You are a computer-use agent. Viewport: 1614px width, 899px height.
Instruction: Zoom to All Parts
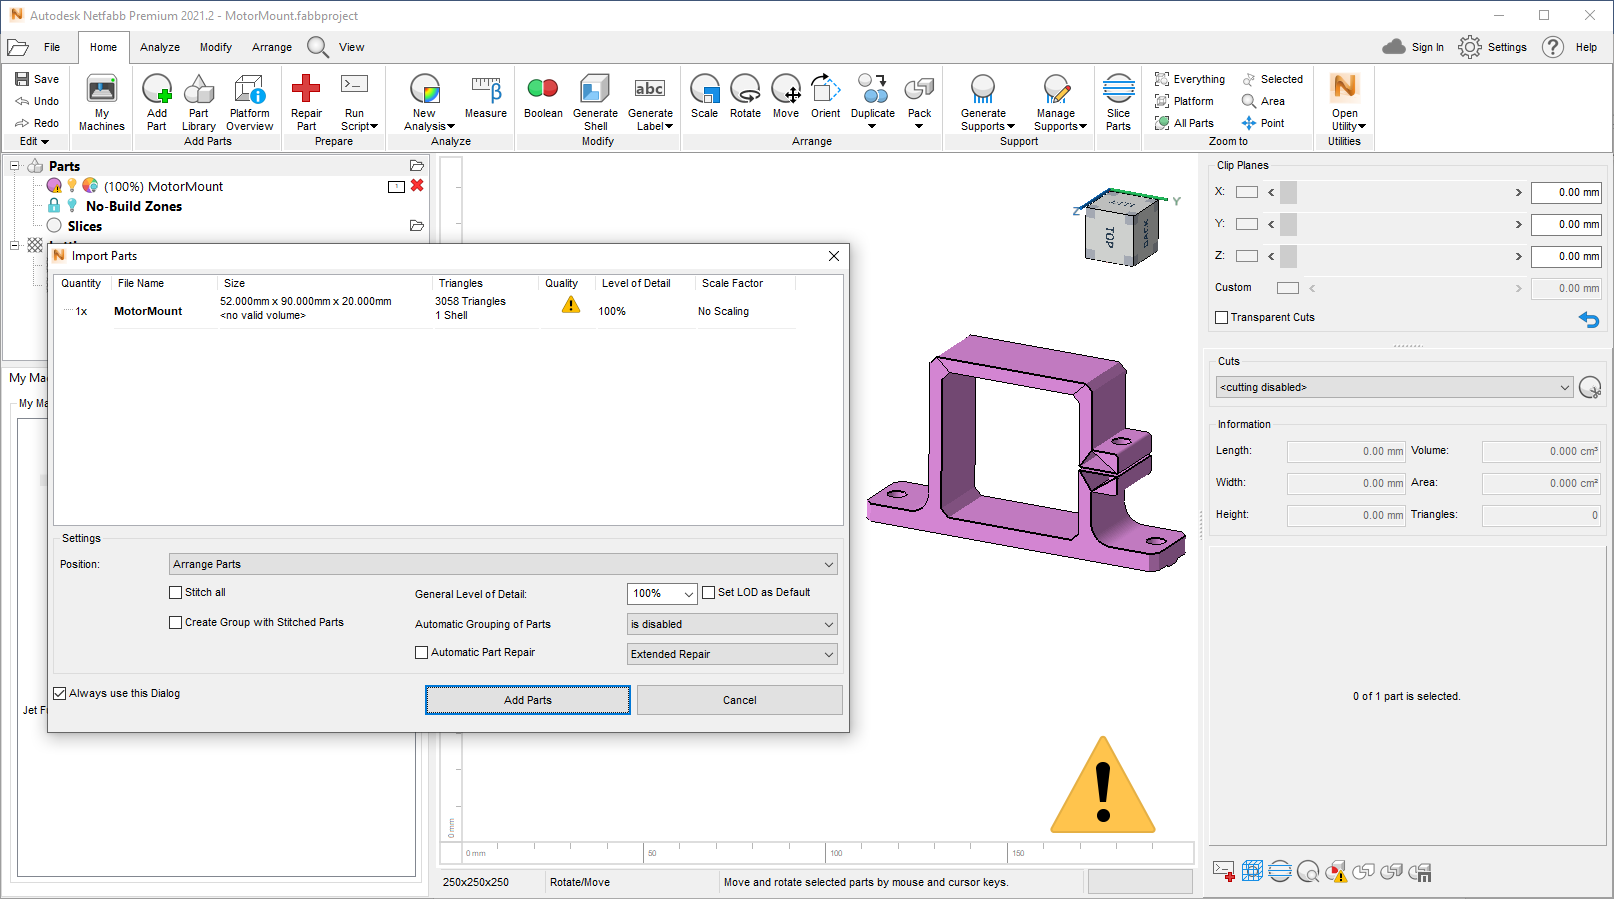point(1184,123)
